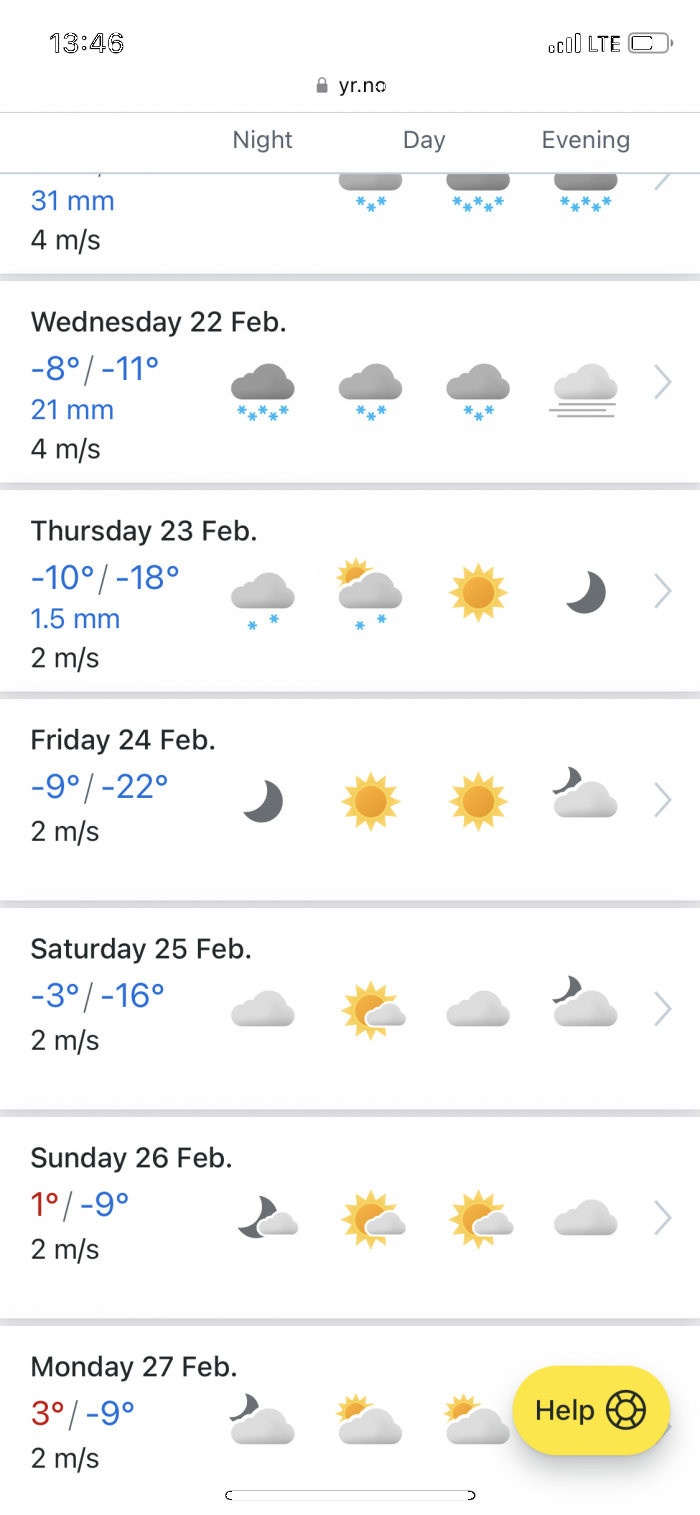Viewport: 700px width, 1515px height.
Task: Expand Saturday 25 Feb. details chevron
Action: (662, 1009)
